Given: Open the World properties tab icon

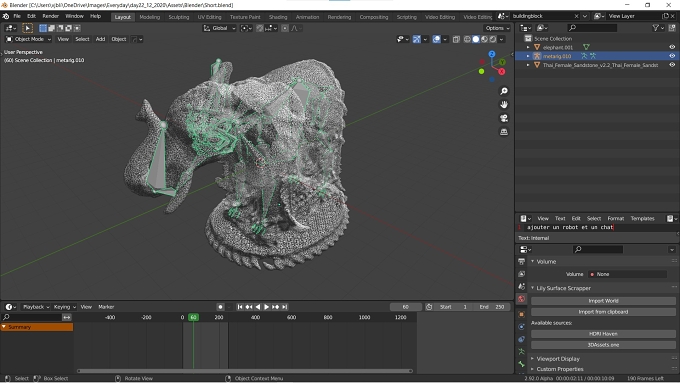Looking at the screenshot, I should pos(521,298).
